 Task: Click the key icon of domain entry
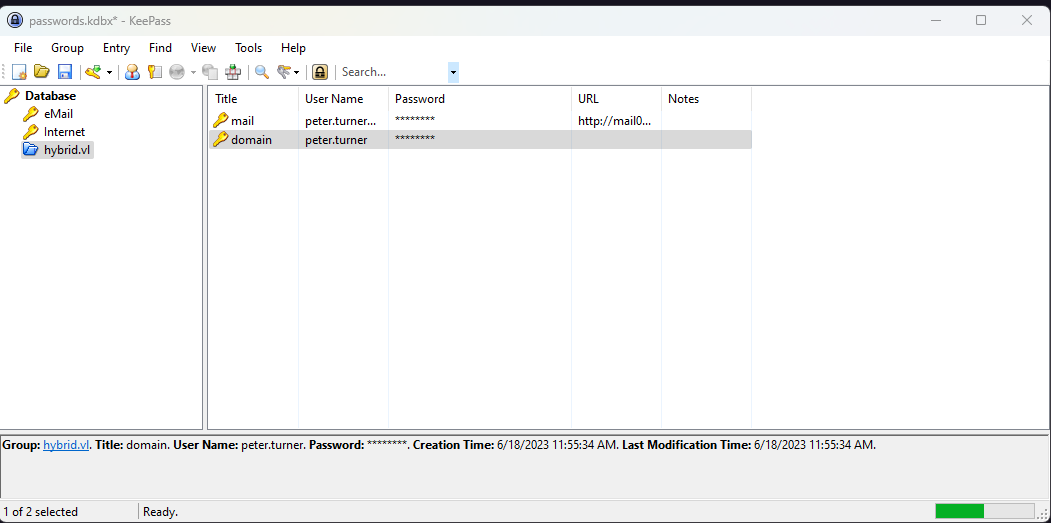[221, 139]
